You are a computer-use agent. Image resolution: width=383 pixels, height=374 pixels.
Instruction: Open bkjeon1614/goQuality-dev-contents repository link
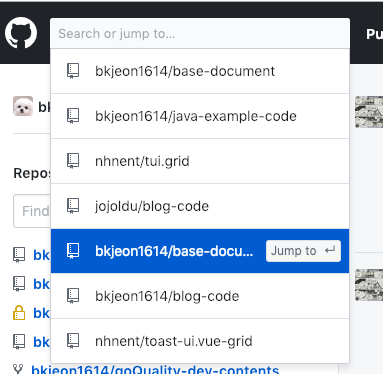click(155, 370)
